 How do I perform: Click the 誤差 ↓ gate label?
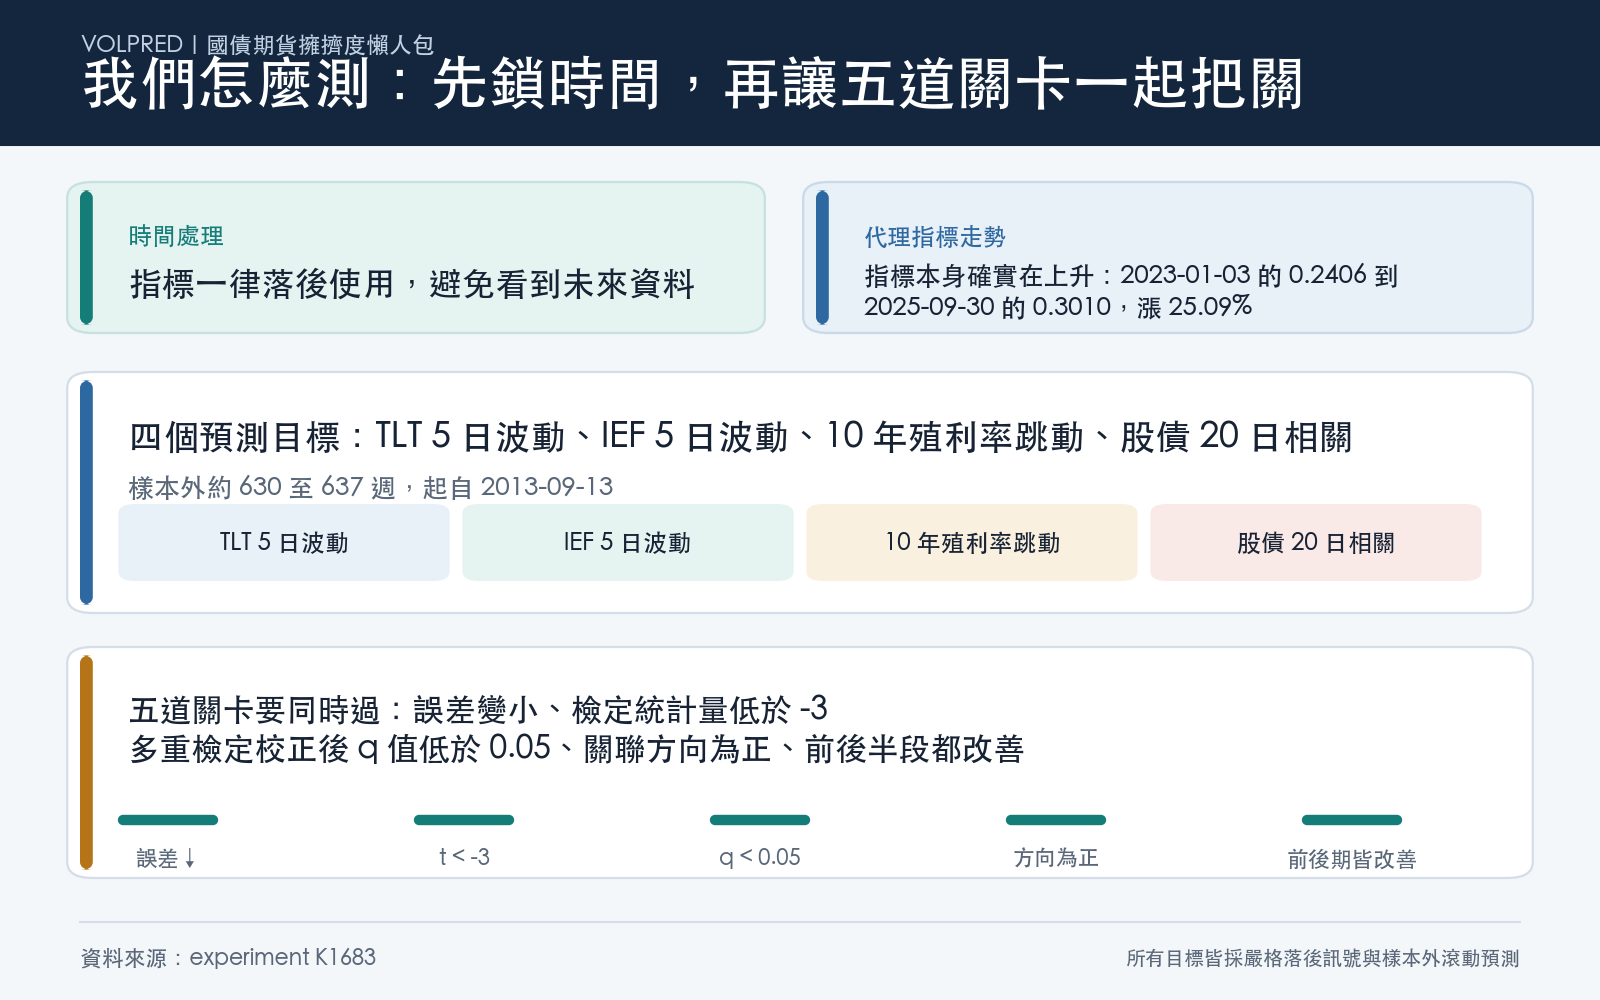167,858
